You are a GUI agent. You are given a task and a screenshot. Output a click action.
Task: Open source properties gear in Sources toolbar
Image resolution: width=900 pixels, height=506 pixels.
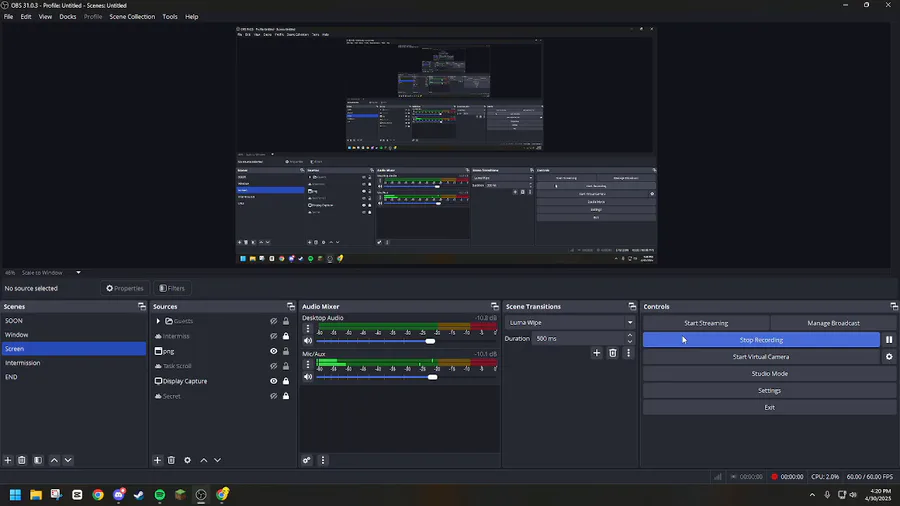(187, 460)
